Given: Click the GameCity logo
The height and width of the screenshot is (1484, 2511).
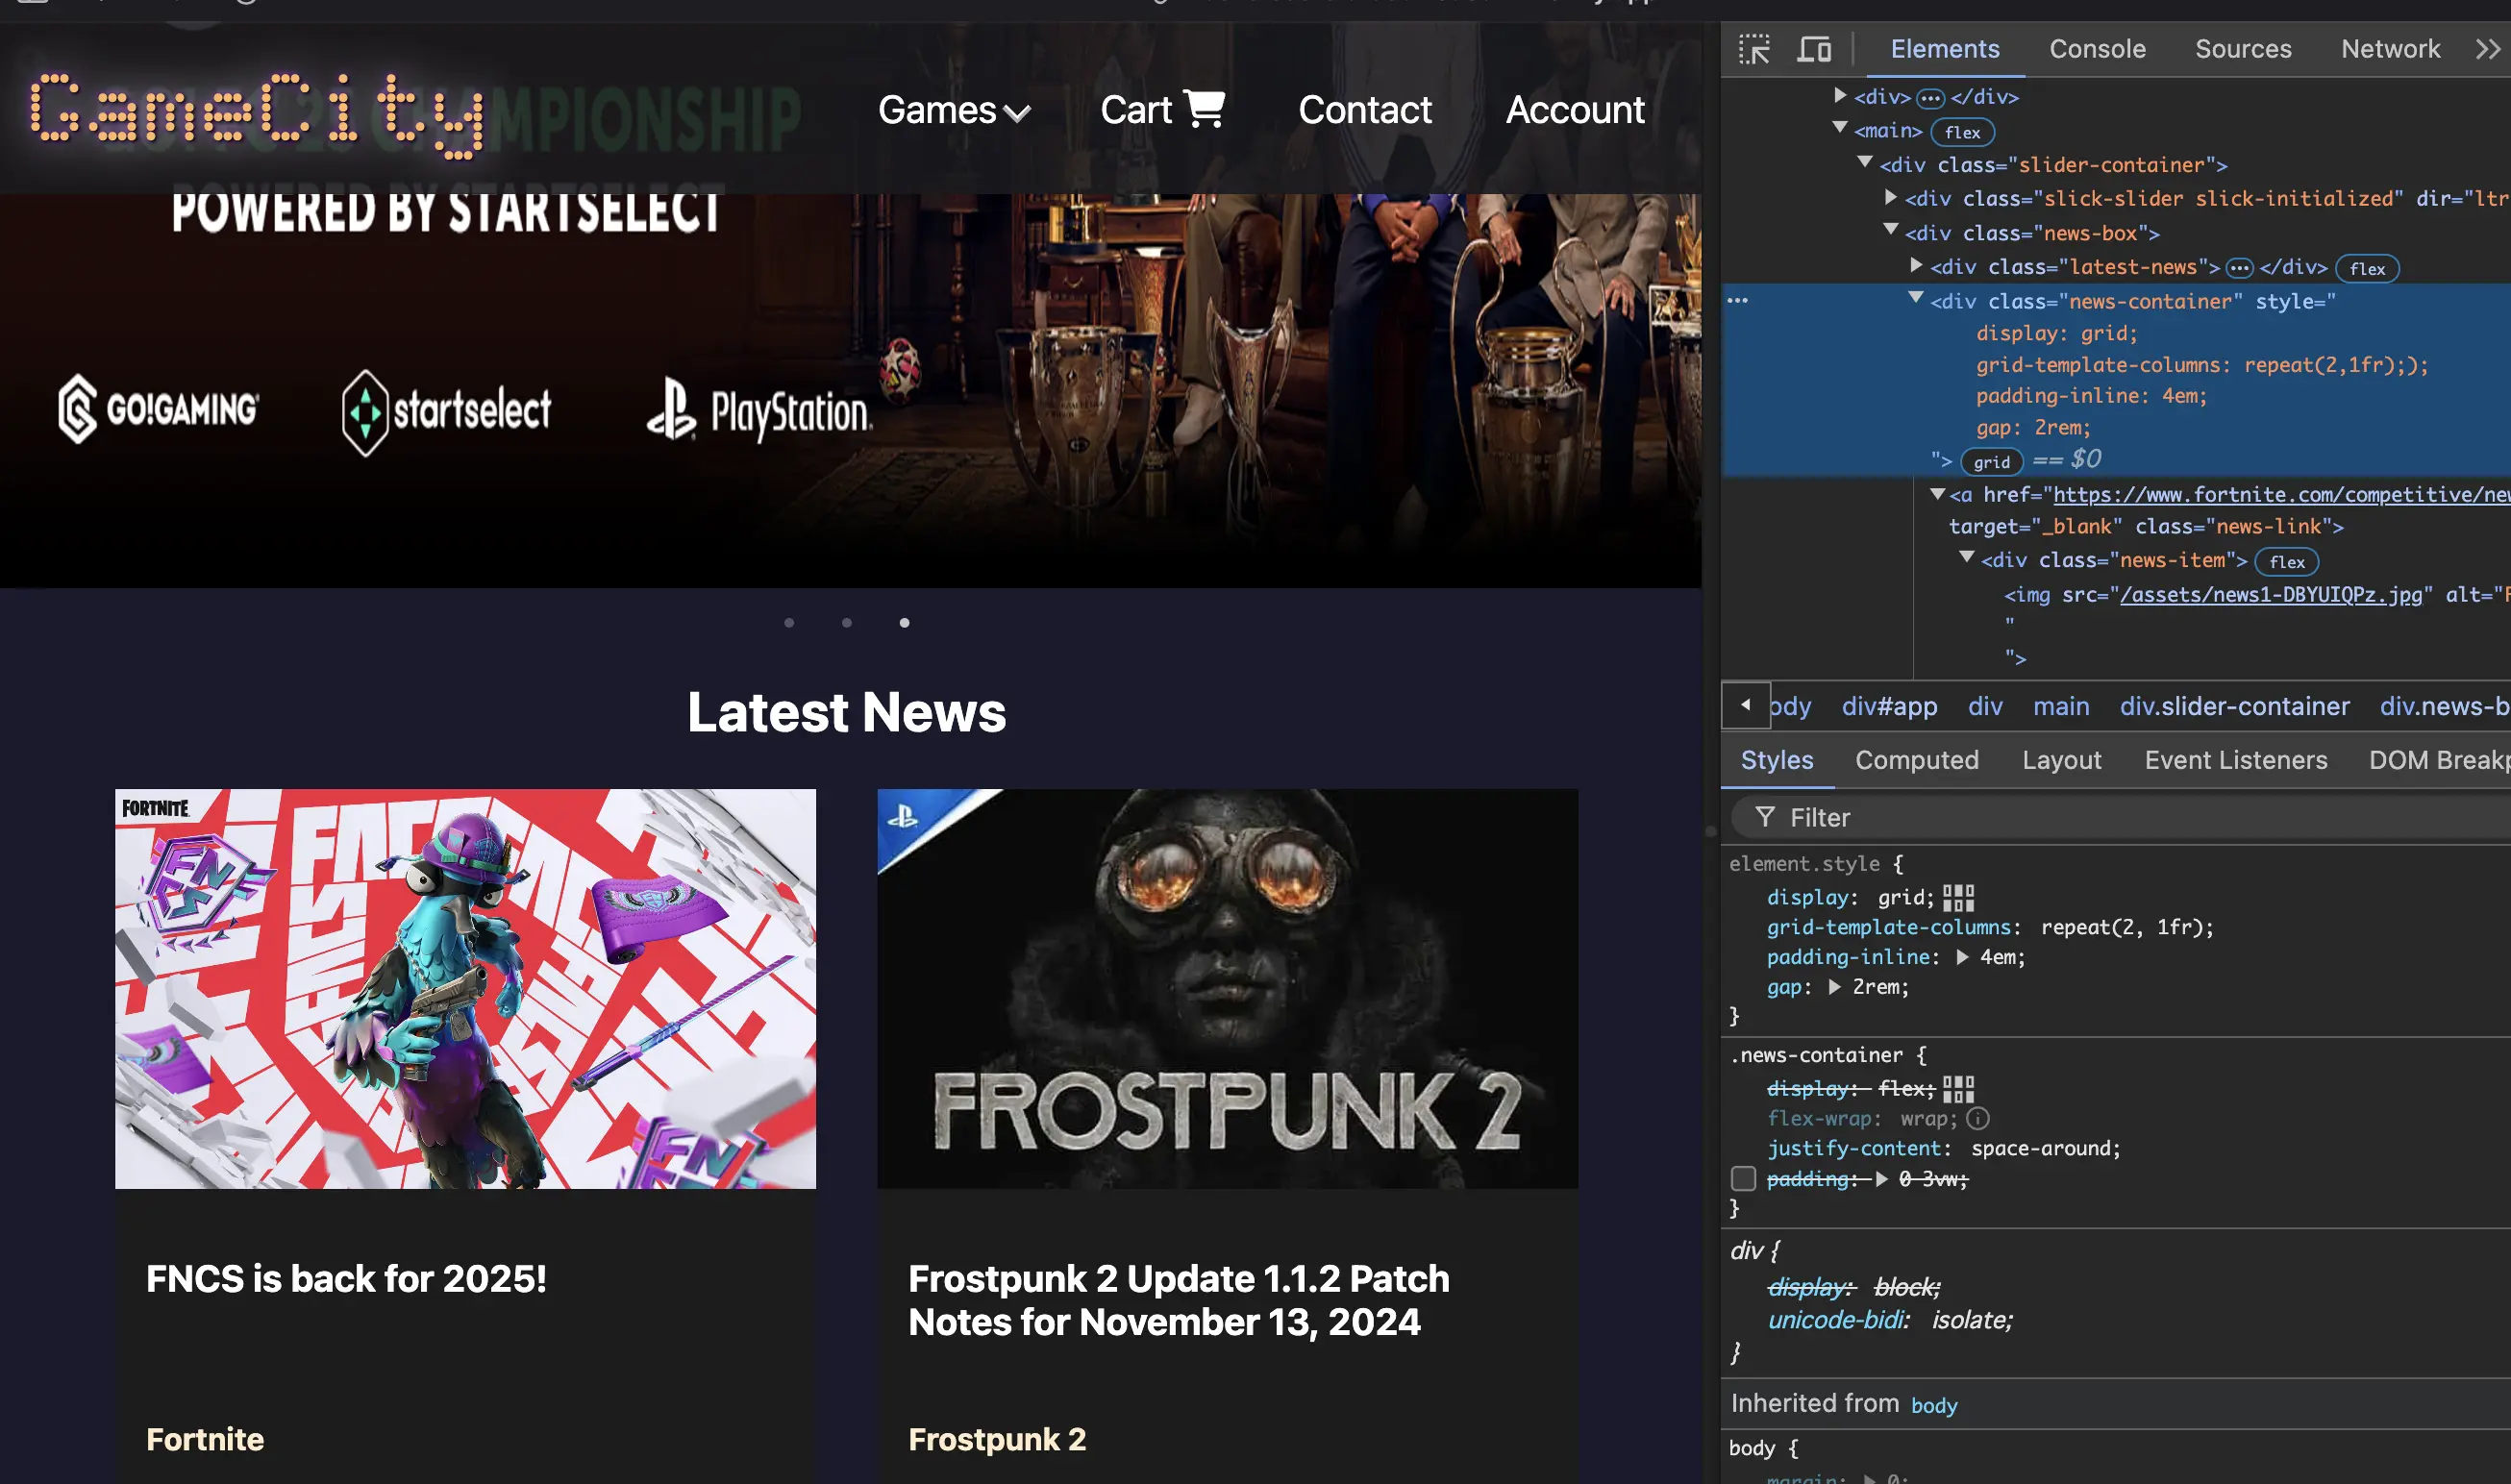Looking at the screenshot, I should (x=258, y=114).
